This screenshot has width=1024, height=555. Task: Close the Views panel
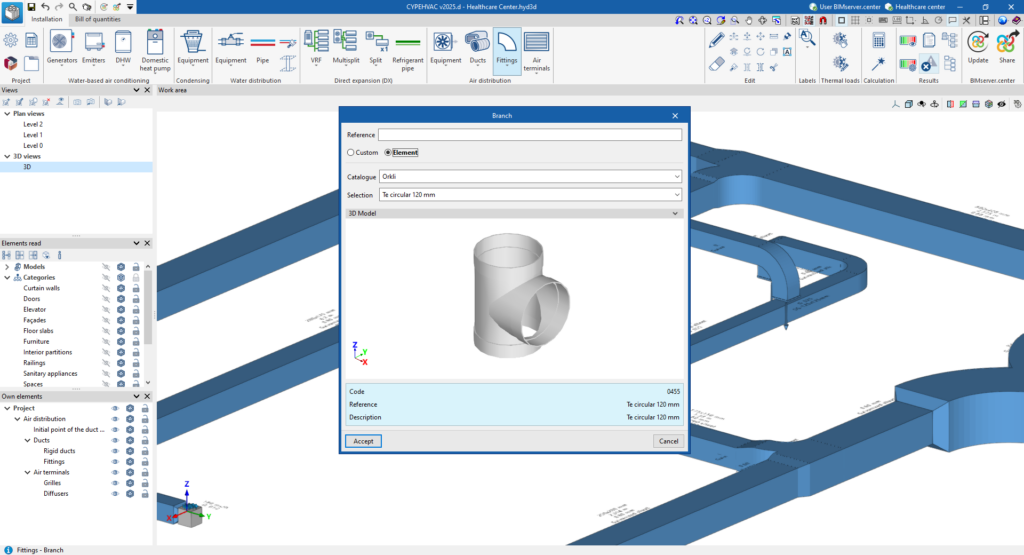(x=147, y=90)
